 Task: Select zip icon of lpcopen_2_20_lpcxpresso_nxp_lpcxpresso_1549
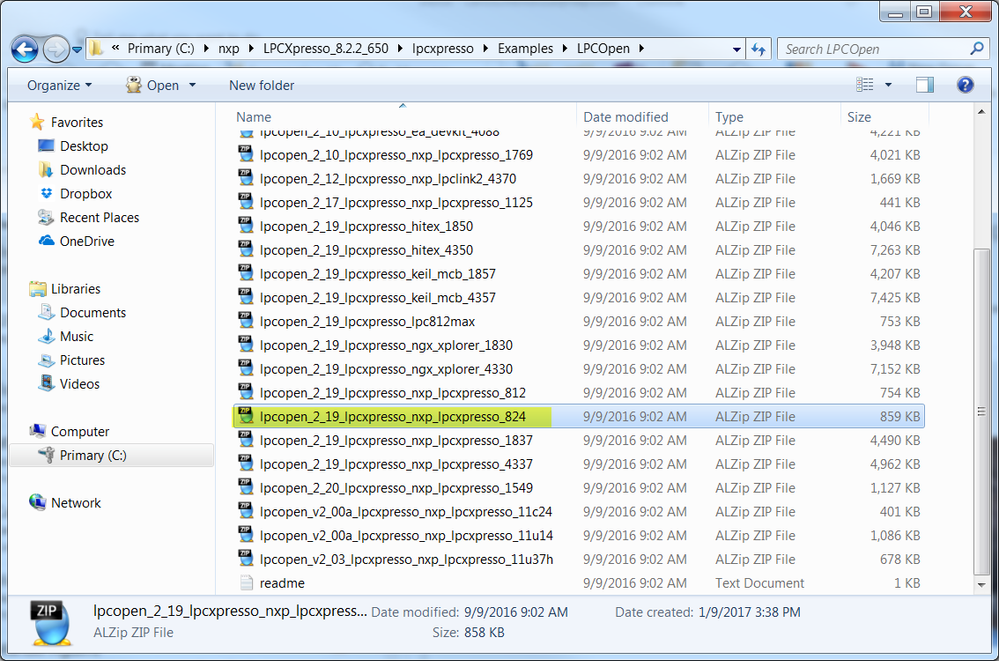click(245, 487)
